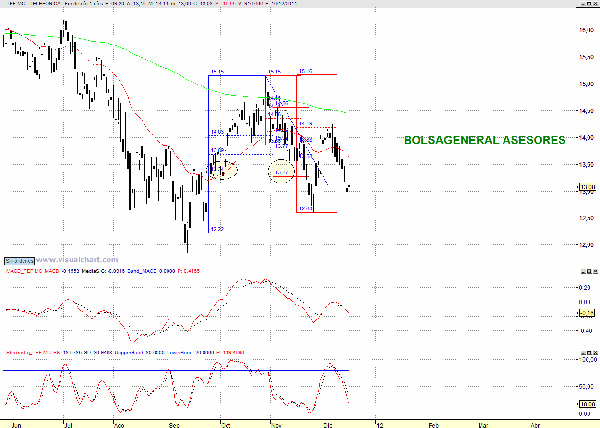Click the MACD indicator legend line
Image resolution: width=600 pixels, height=428 pixels.
coord(102,271)
